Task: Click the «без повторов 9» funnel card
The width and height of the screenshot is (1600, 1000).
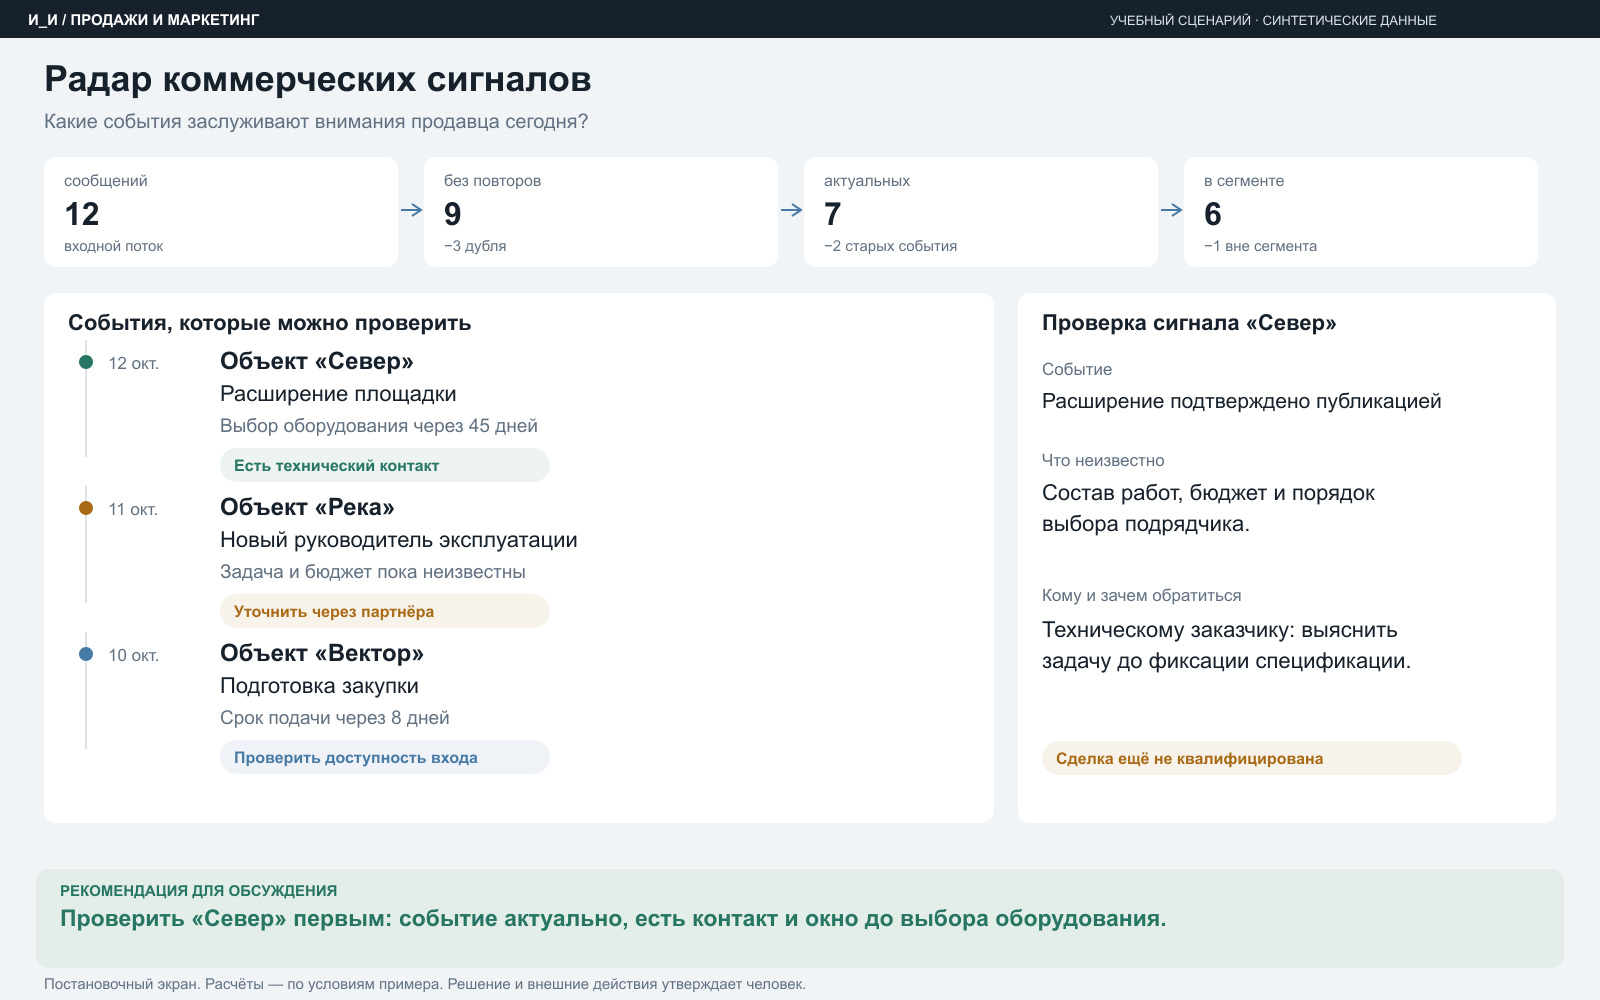Action: (x=601, y=212)
